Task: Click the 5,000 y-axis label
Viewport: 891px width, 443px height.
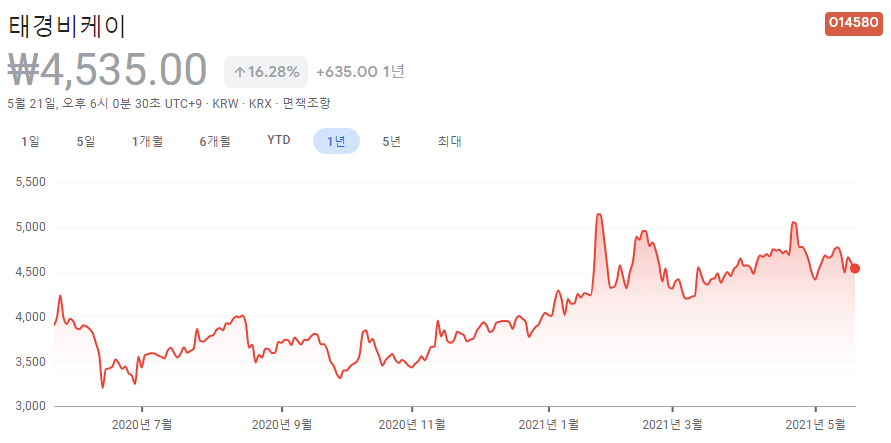Action: tap(32, 227)
